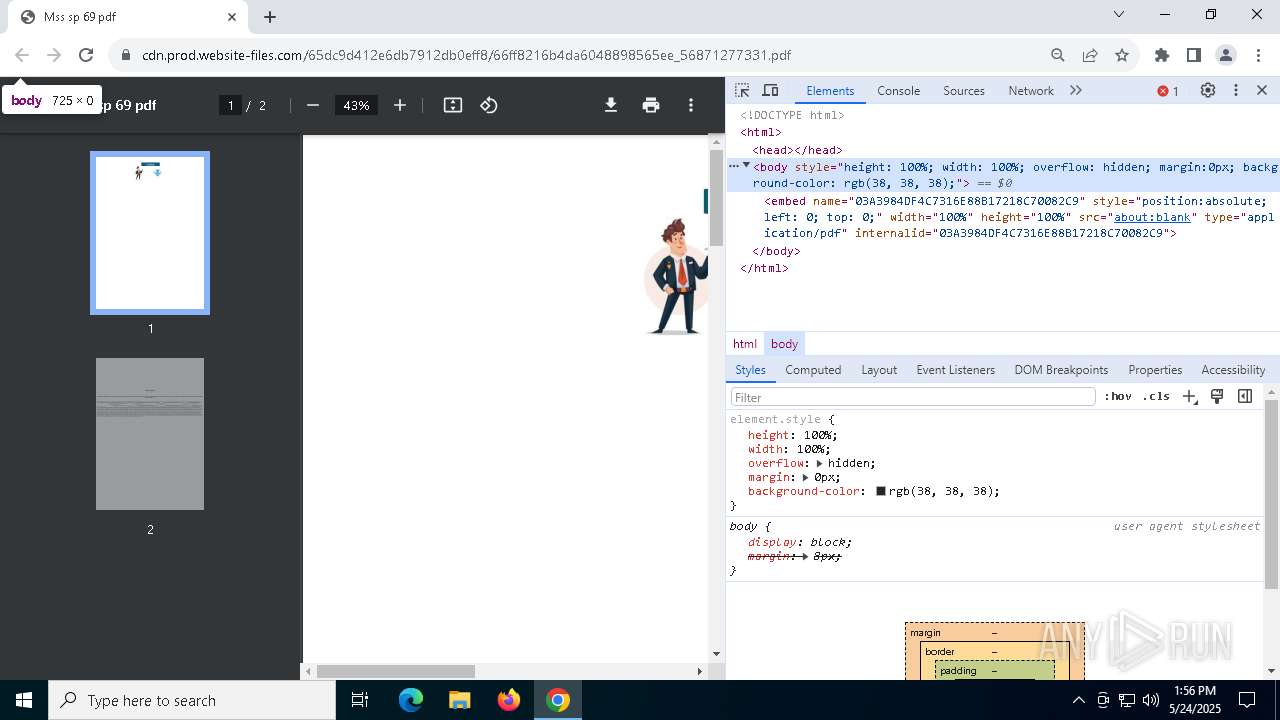Show more DevTools tabs

(1076, 90)
